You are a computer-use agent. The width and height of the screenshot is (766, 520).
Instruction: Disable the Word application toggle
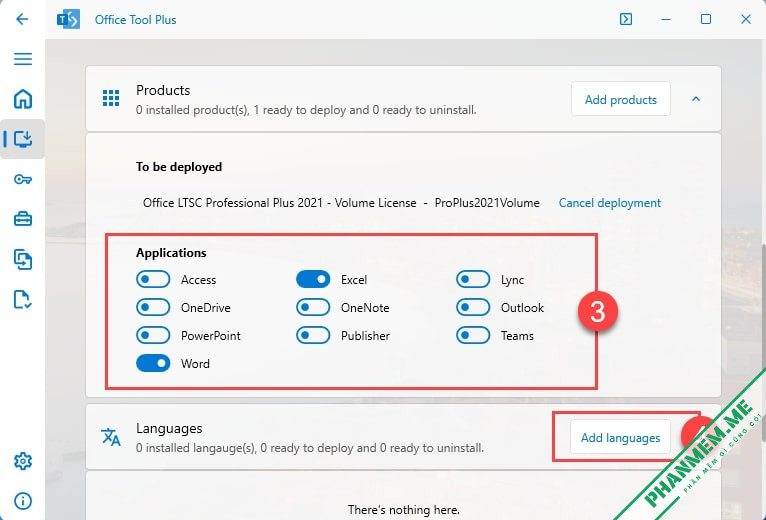click(153, 363)
